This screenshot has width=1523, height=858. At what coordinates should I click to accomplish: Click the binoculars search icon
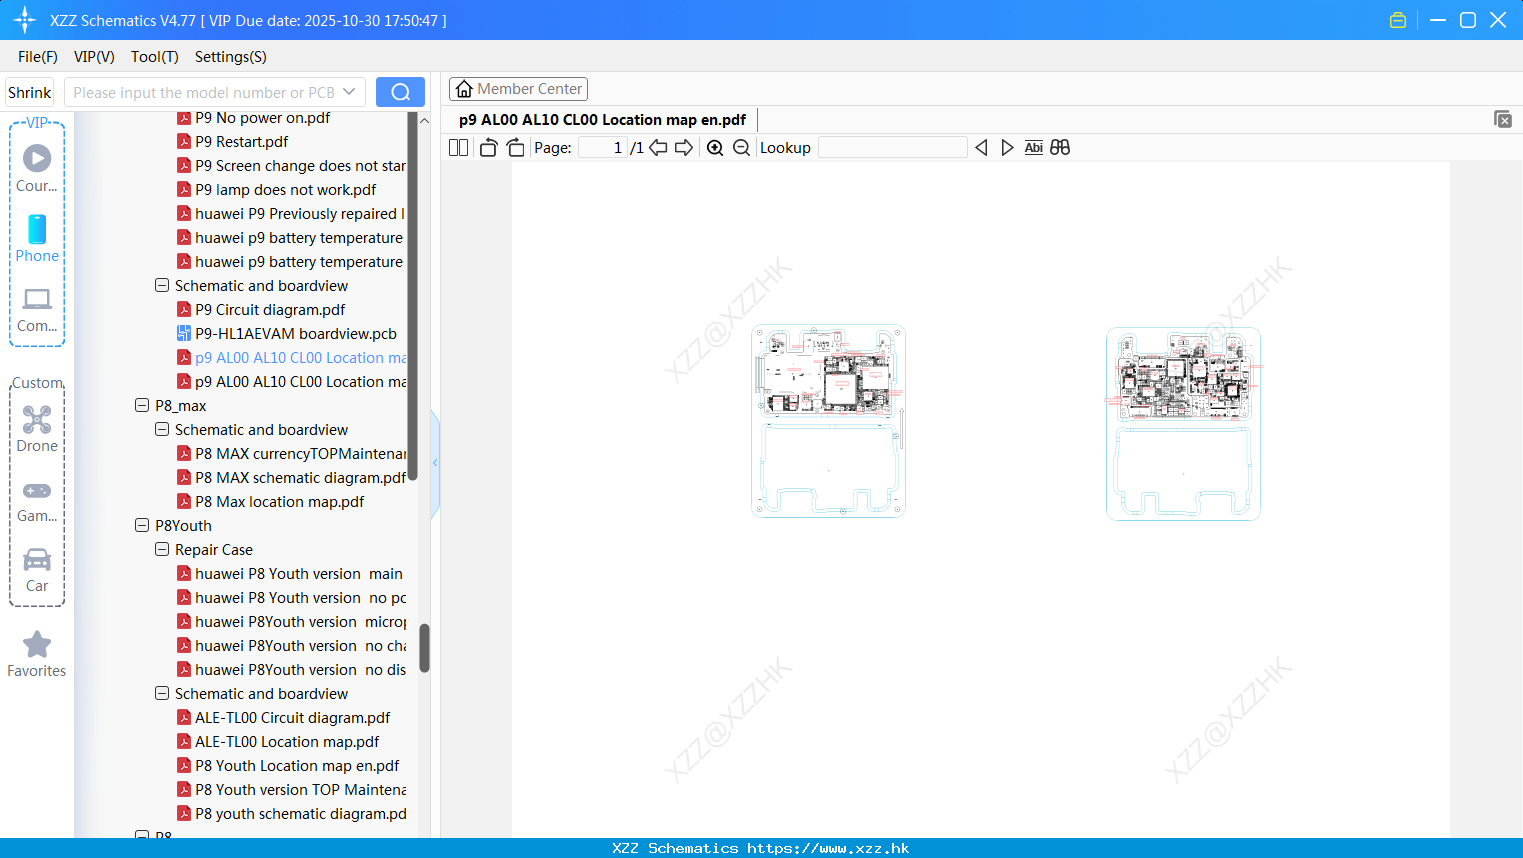(1060, 148)
